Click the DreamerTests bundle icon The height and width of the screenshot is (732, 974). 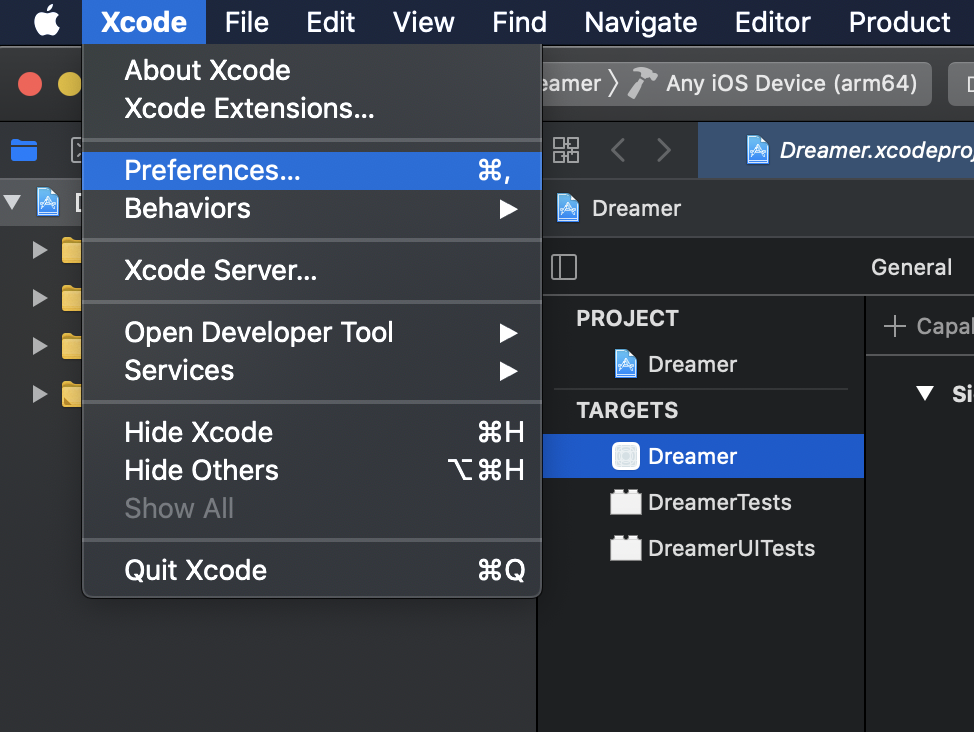pyautogui.click(x=626, y=502)
